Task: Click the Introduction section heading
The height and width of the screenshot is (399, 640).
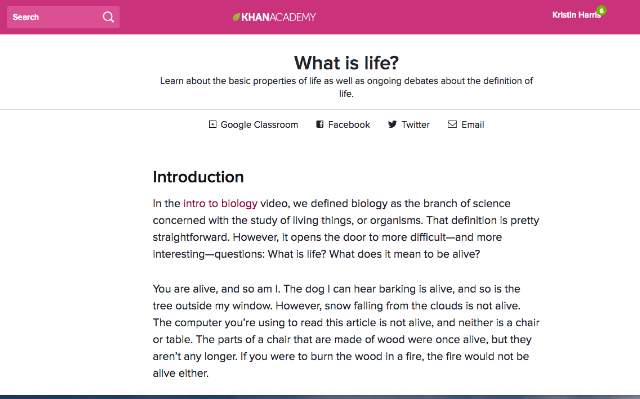Action: 198,177
